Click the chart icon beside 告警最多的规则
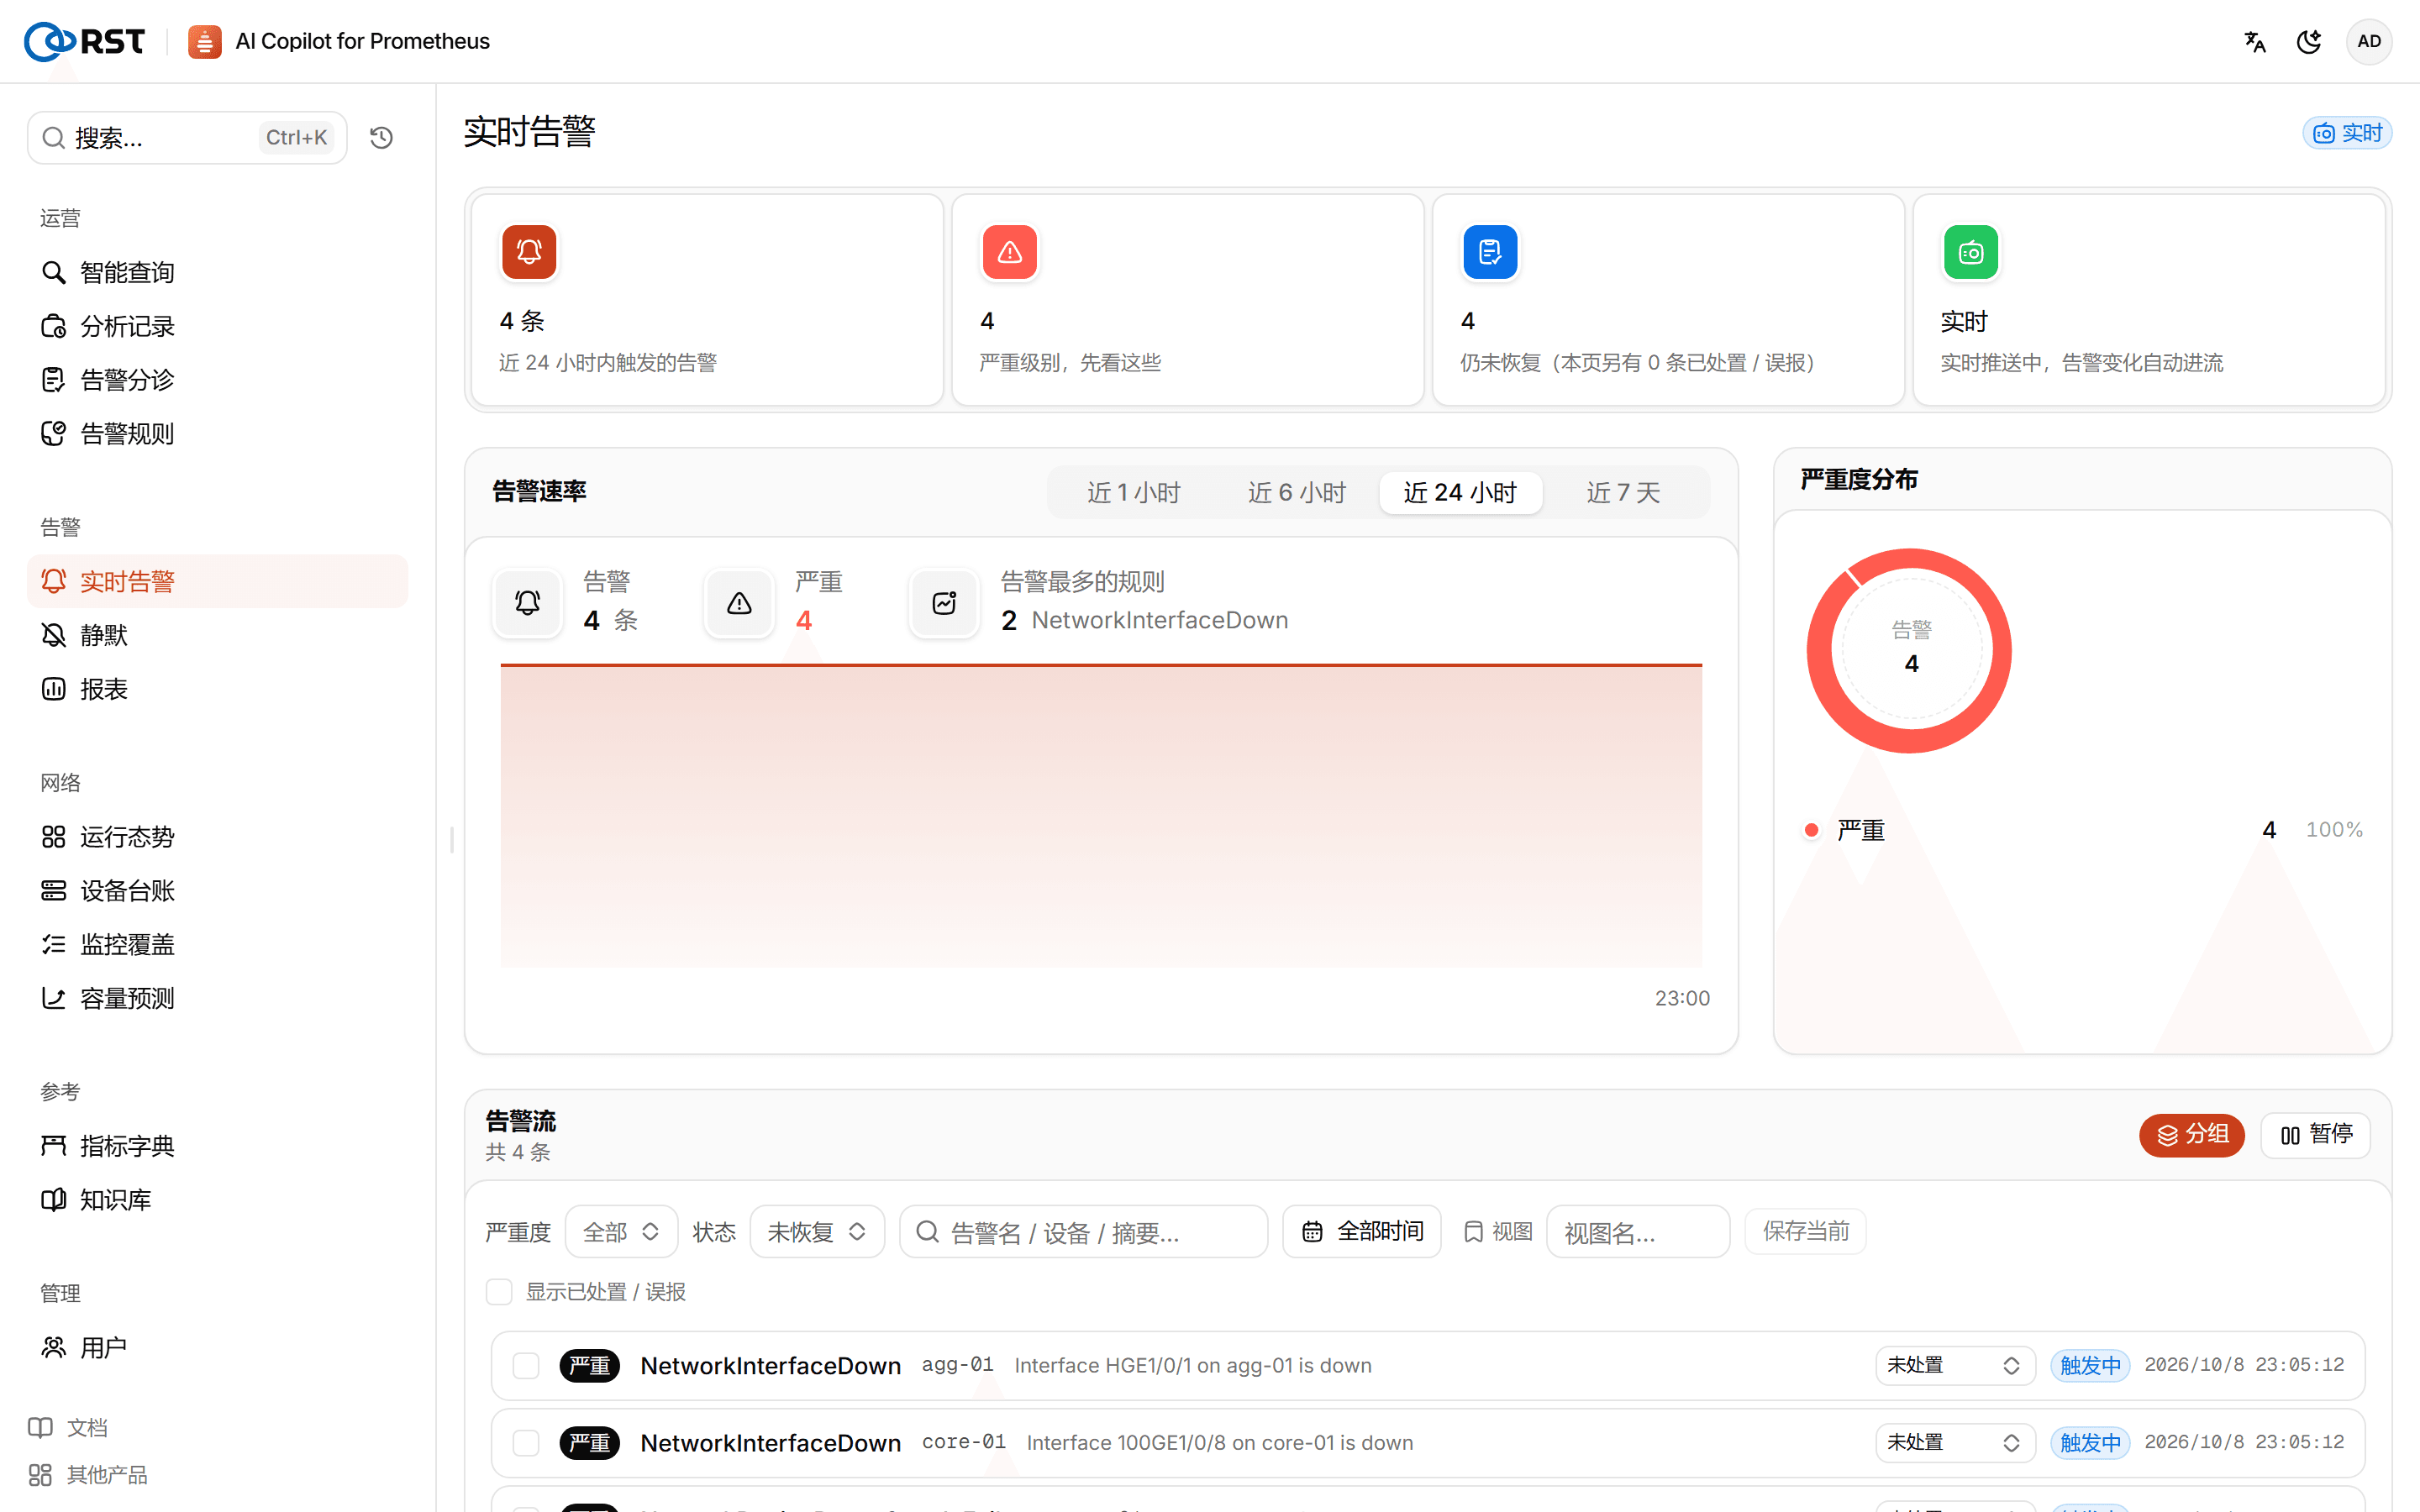Viewport: 2420px width, 1512px height. (944, 603)
